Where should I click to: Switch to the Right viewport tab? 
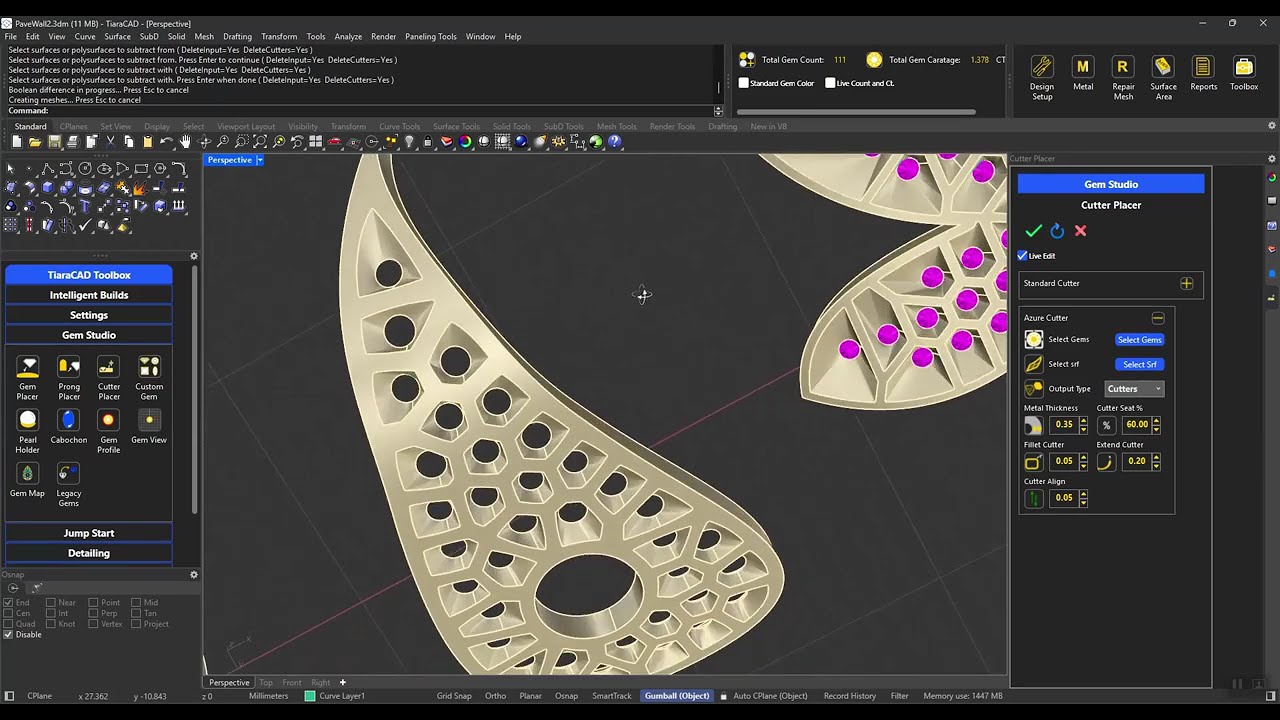point(320,683)
